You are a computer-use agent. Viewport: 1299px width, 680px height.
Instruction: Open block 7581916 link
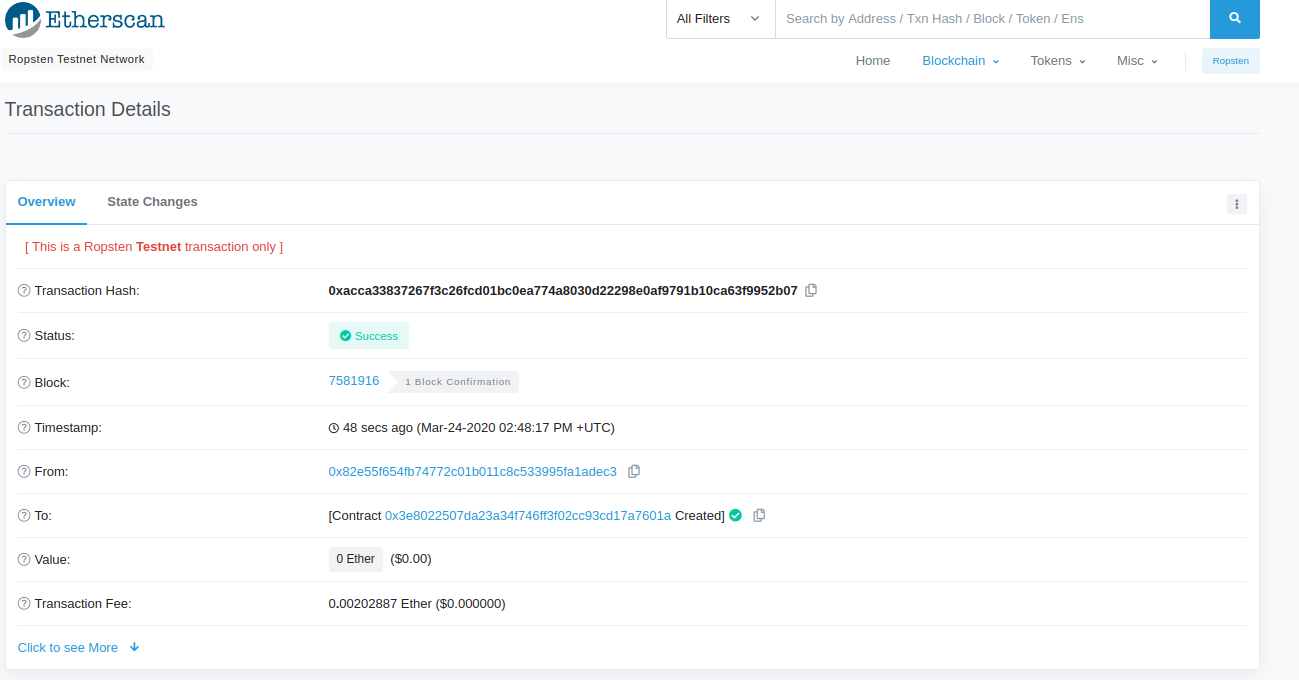(354, 381)
